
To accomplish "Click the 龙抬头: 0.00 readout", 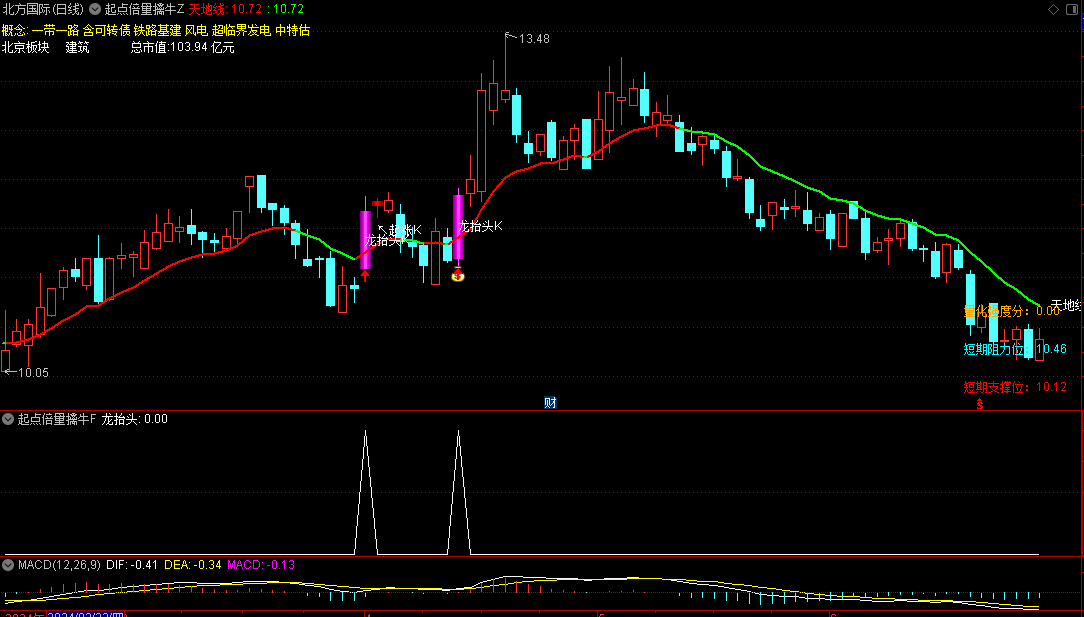I will tap(134, 418).
